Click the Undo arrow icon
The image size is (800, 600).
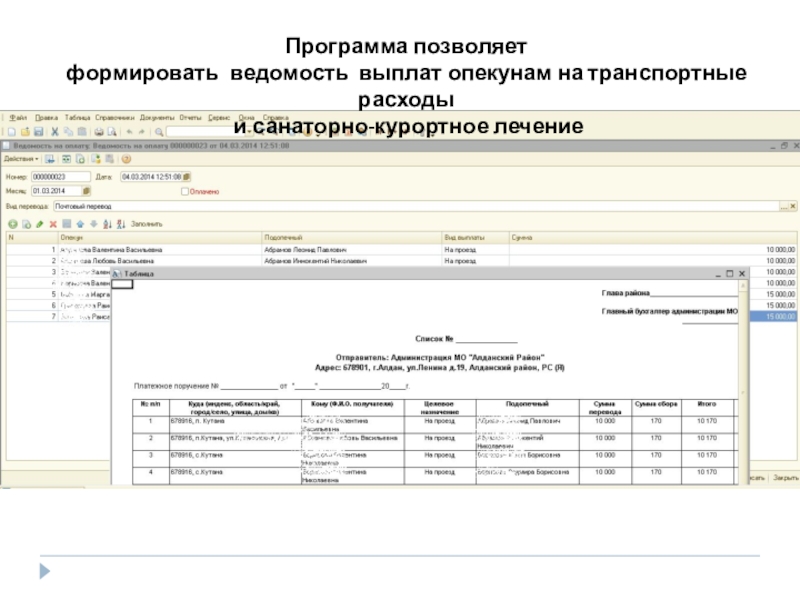click(x=130, y=132)
